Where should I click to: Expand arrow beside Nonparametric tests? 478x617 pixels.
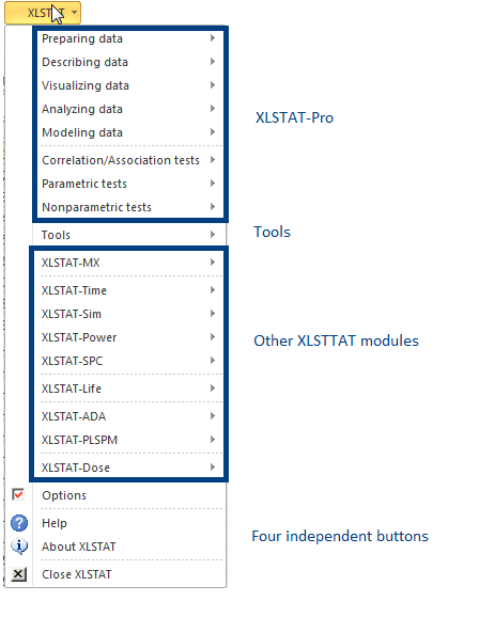(212, 207)
